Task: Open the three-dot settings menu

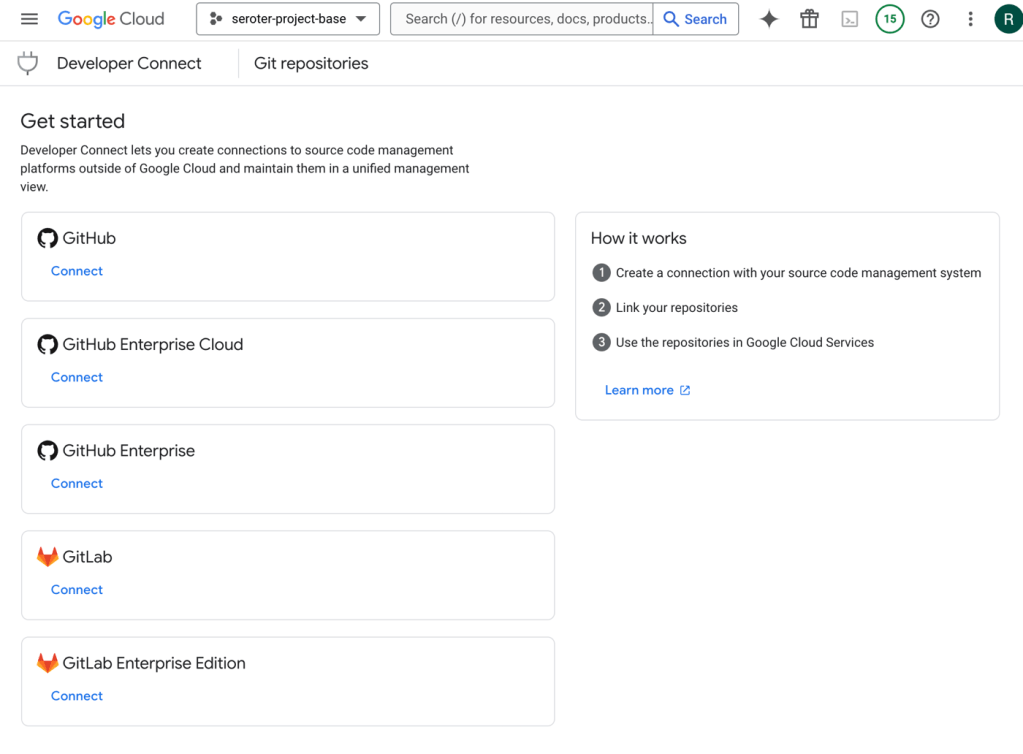Action: point(970,19)
